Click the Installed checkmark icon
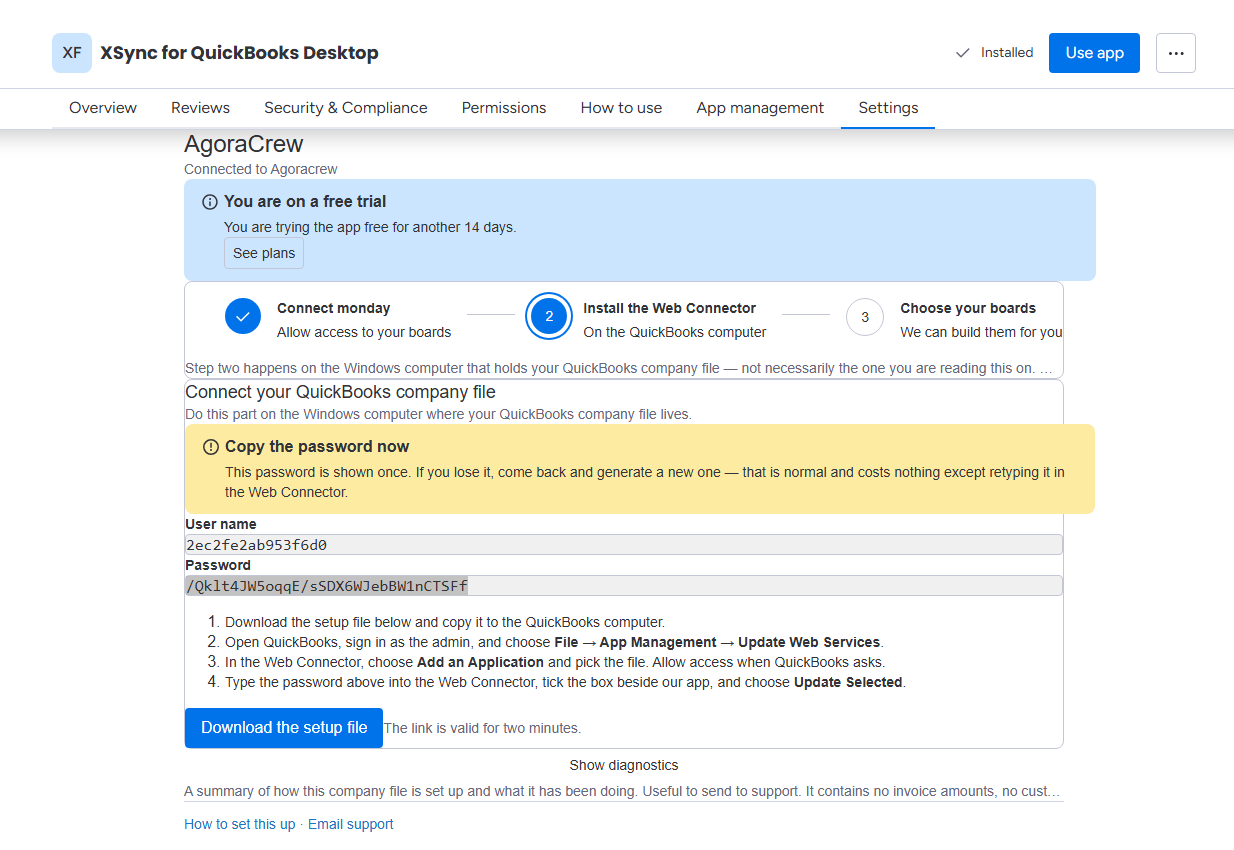This screenshot has height=850, width=1234. [x=963, y=53]
